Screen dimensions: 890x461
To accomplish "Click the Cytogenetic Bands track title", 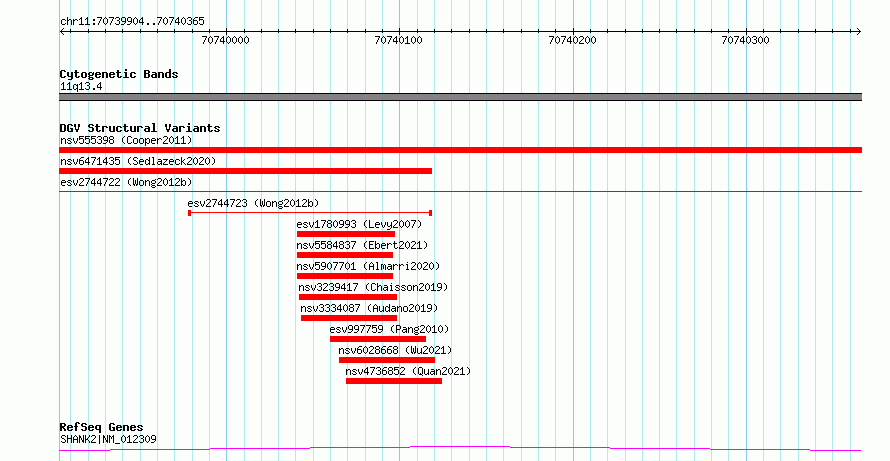I will point(119,74).
